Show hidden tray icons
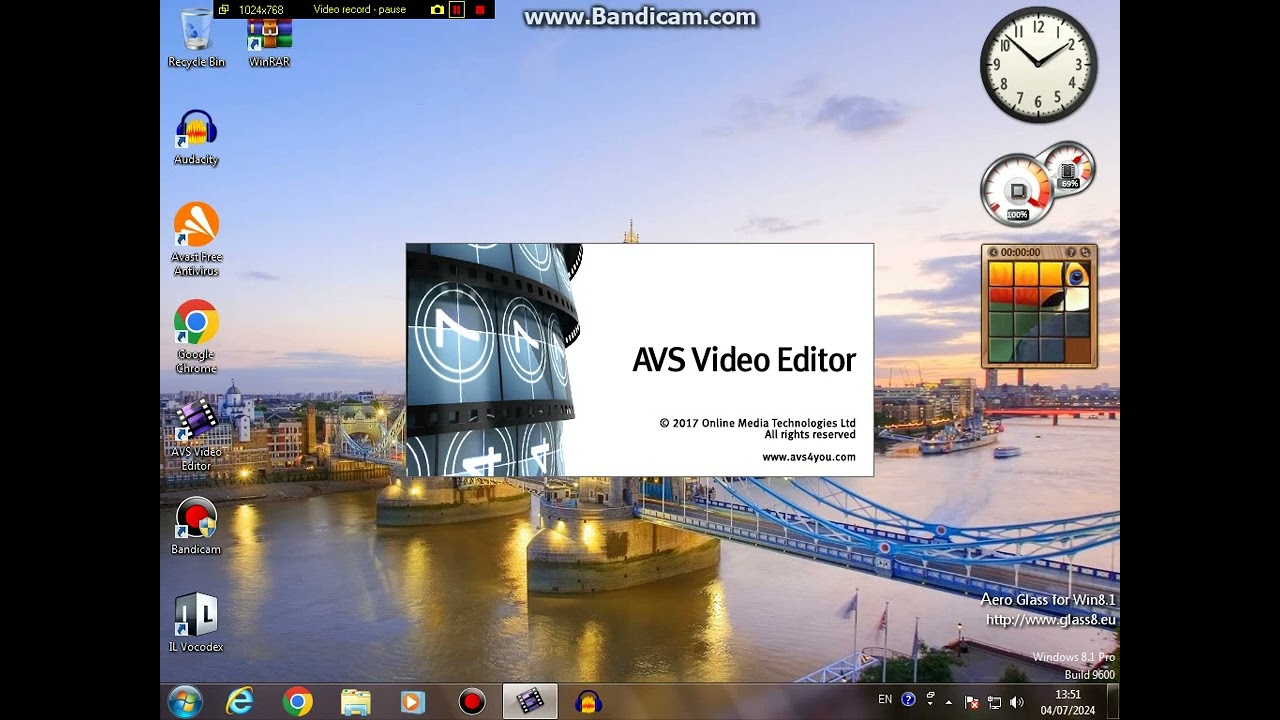This screenshot has width=1280, height=720. coord(949,702)
